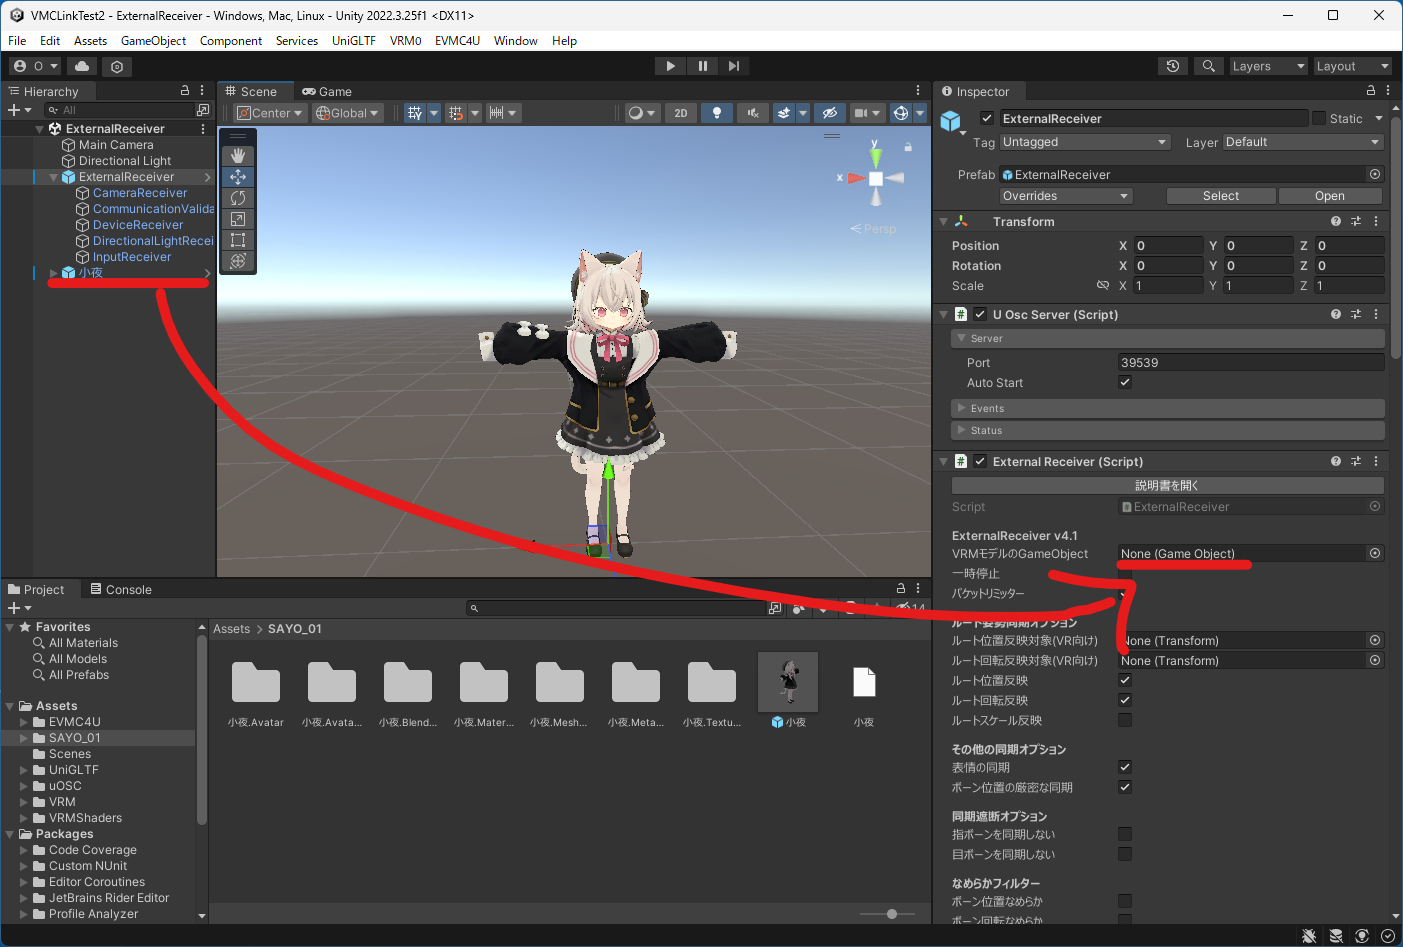1403x947 pixels.
Task: Expand the 小夜 item in the Hierarchy
Action: pyautogui.click(x=53, y=272)
